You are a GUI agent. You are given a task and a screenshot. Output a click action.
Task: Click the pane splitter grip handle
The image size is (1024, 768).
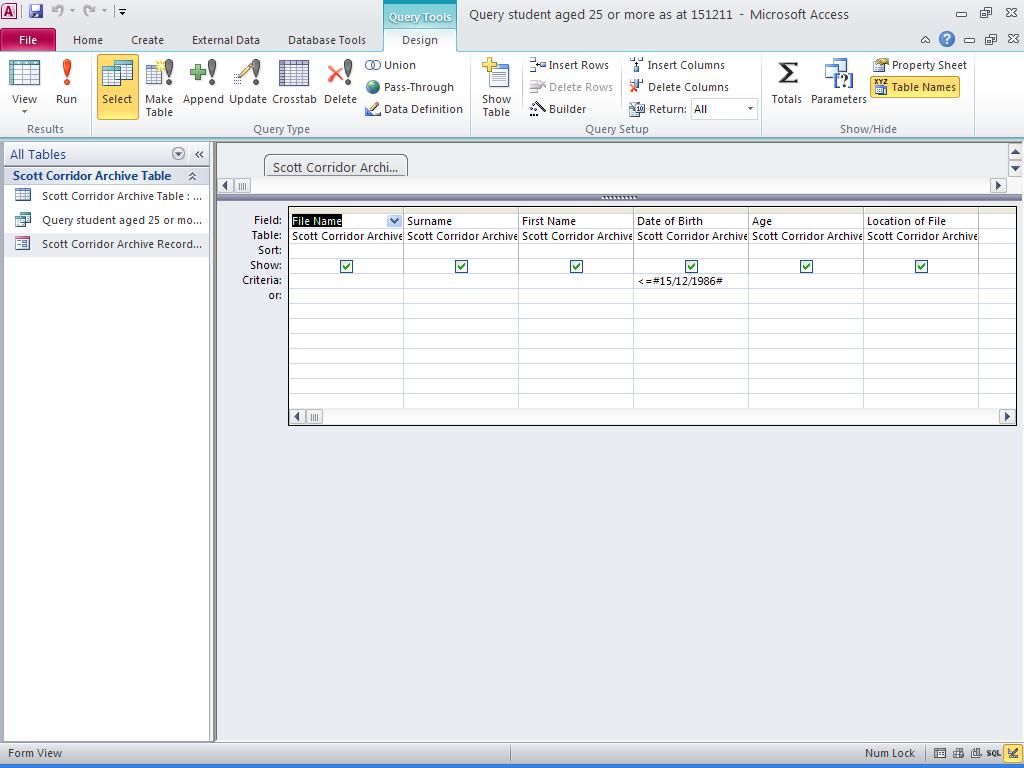pyautogui.click(x=618, y=197)
